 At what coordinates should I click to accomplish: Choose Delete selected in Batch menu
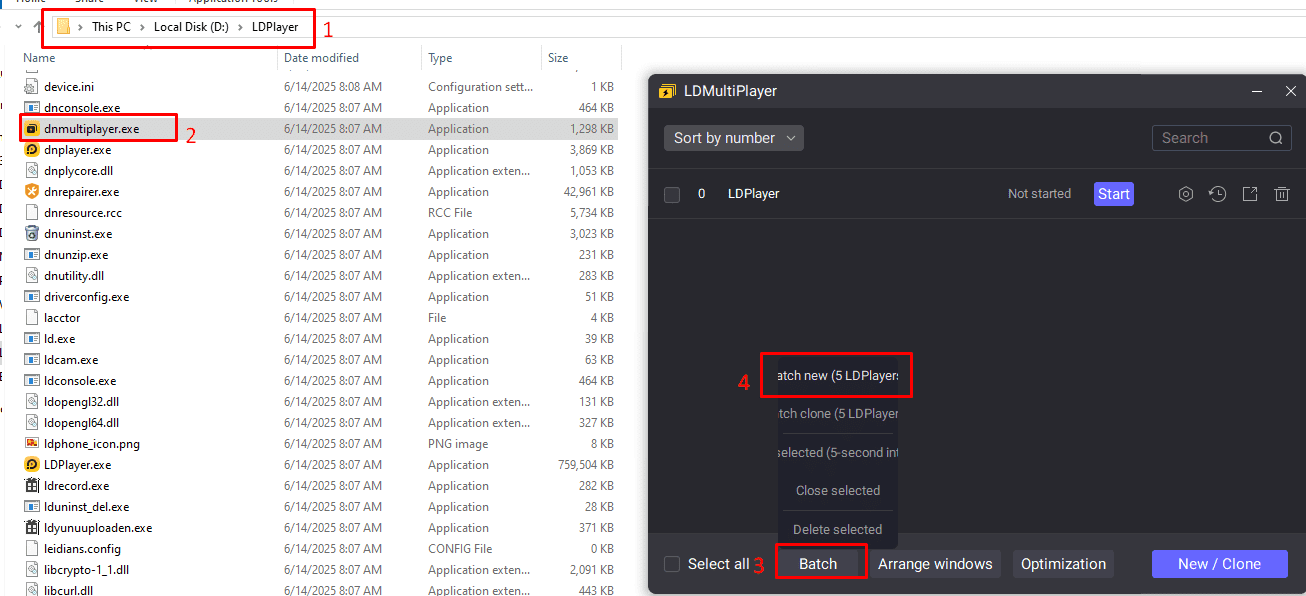tap(838, 530)
